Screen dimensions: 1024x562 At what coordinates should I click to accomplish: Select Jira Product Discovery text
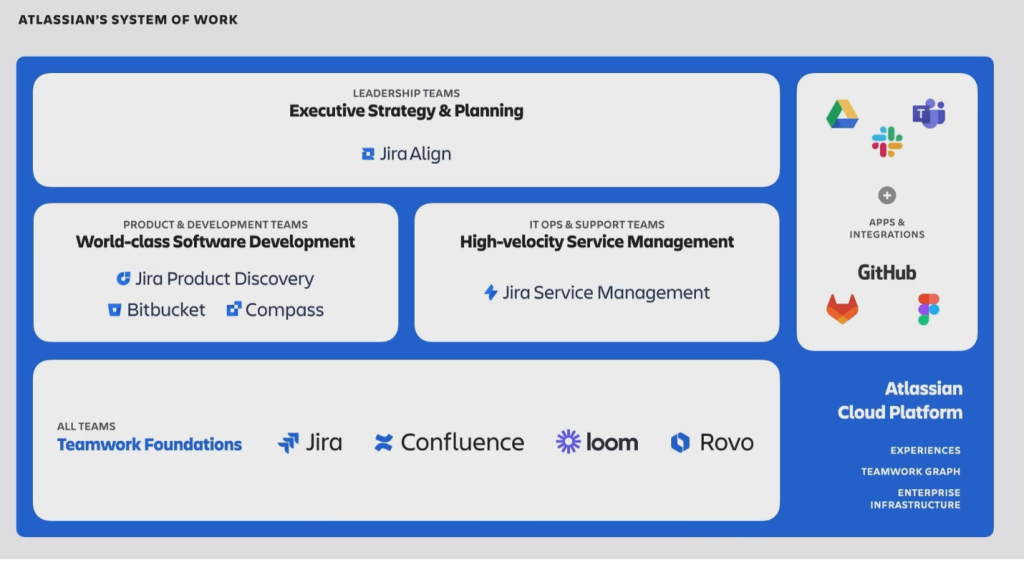point(224,279)
